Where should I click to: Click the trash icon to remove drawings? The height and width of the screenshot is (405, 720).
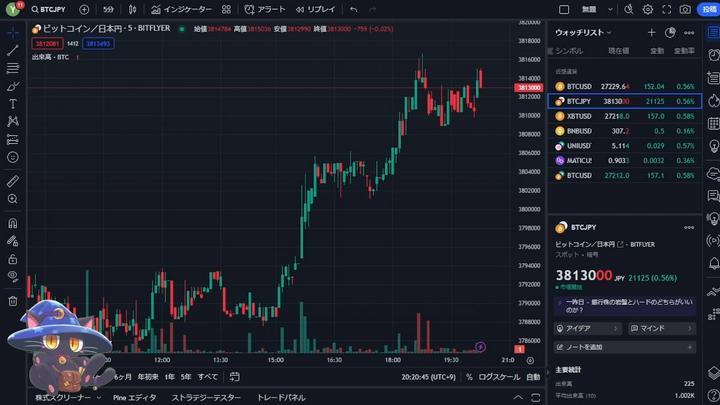(13, 300)
